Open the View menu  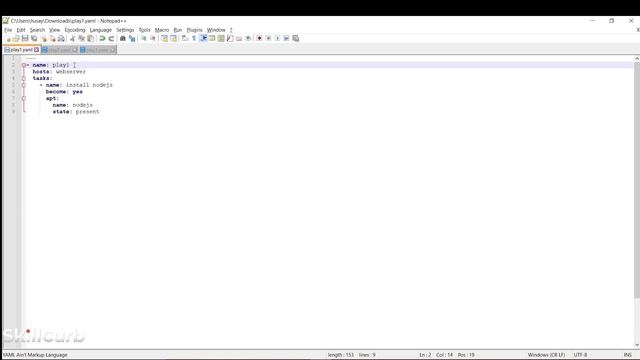pyautogui.click(x=54, y=30)
